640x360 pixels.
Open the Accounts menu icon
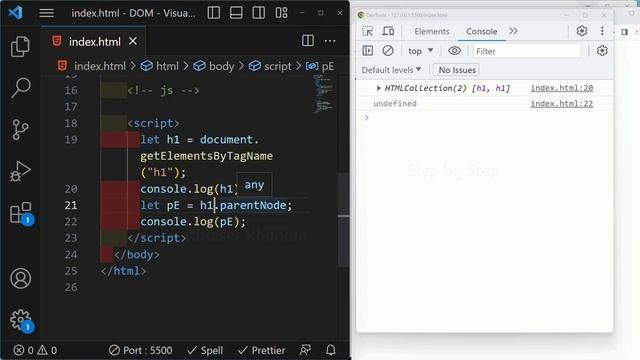coord(20,278)
